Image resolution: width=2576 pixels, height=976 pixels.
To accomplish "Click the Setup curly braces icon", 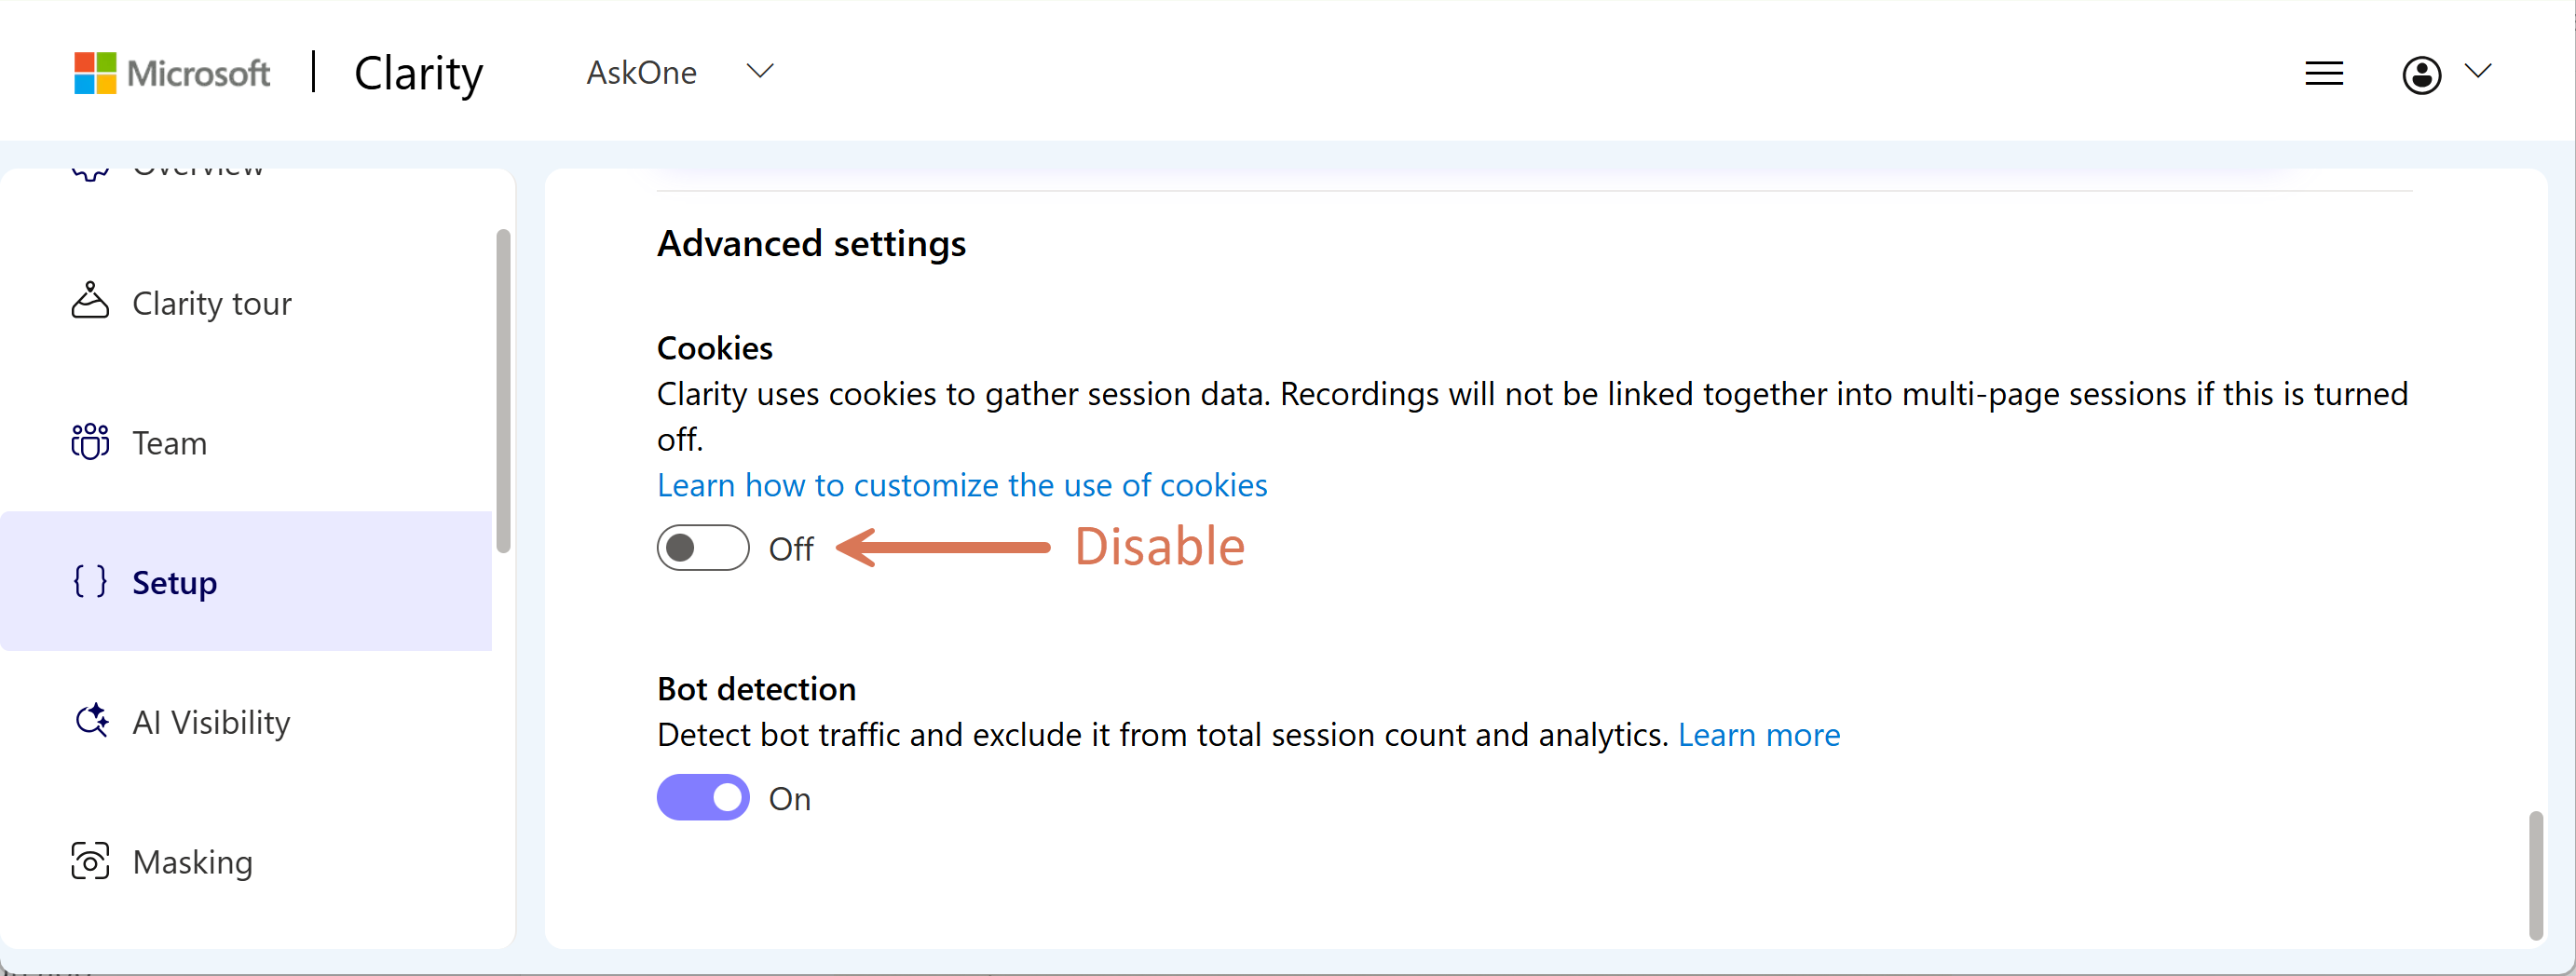I will tap(90, 581).
